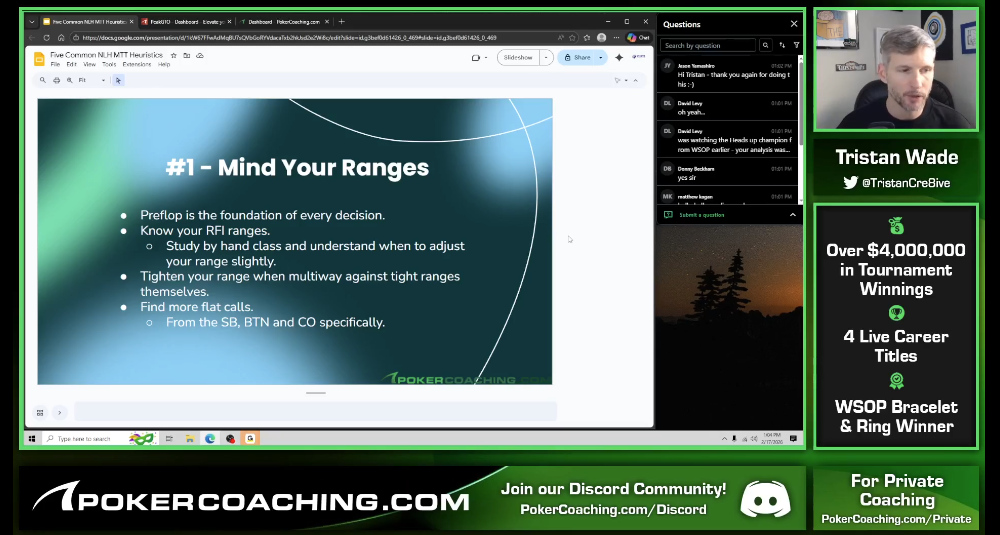
Task: Open David Levy's Heads up champion message
Action: pos(727,140)
